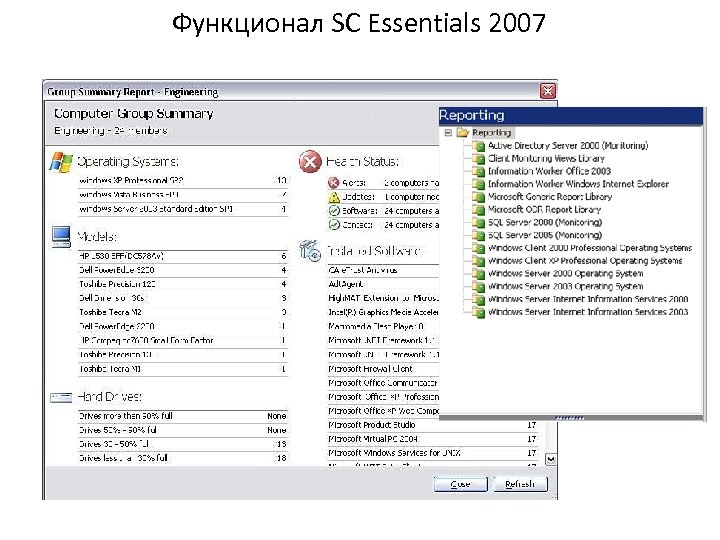Click icon beside Windows Server Internet Information Services 2003

click(479, 313)
